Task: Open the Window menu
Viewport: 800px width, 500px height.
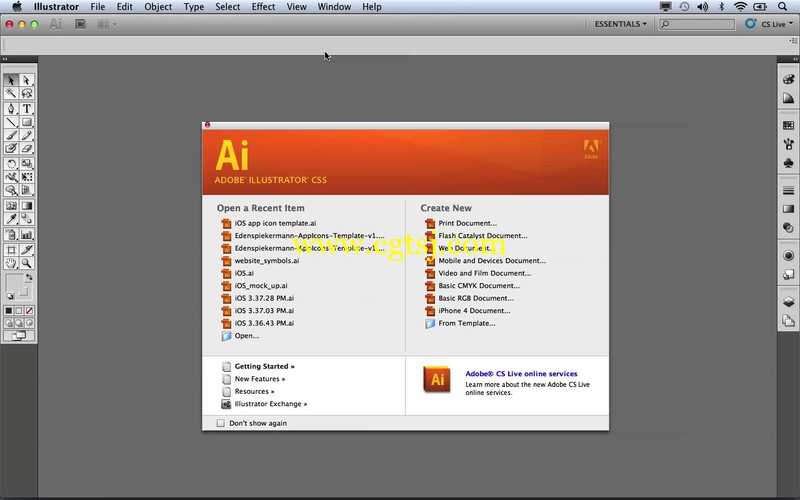Action: 334,7
